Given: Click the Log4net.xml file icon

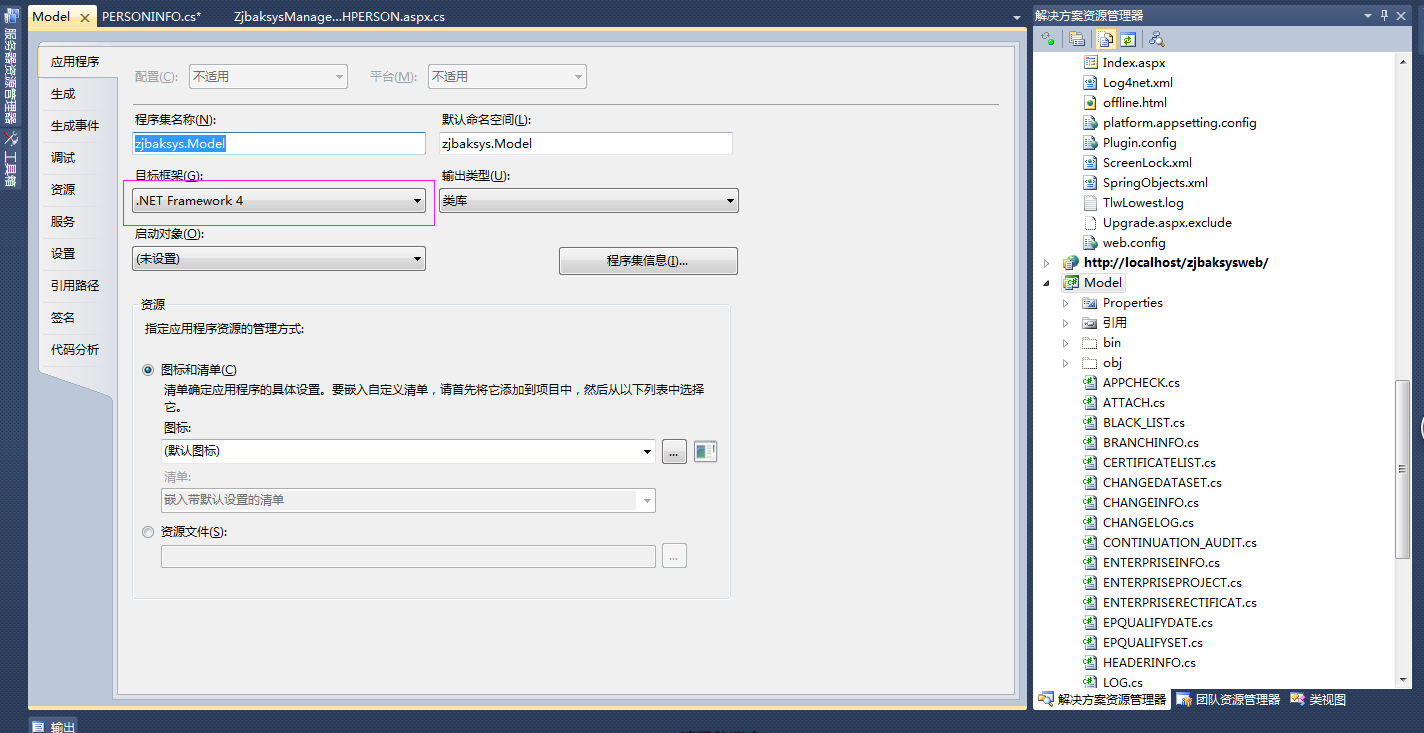Looking at the screenshot, I should (1091, 82).
